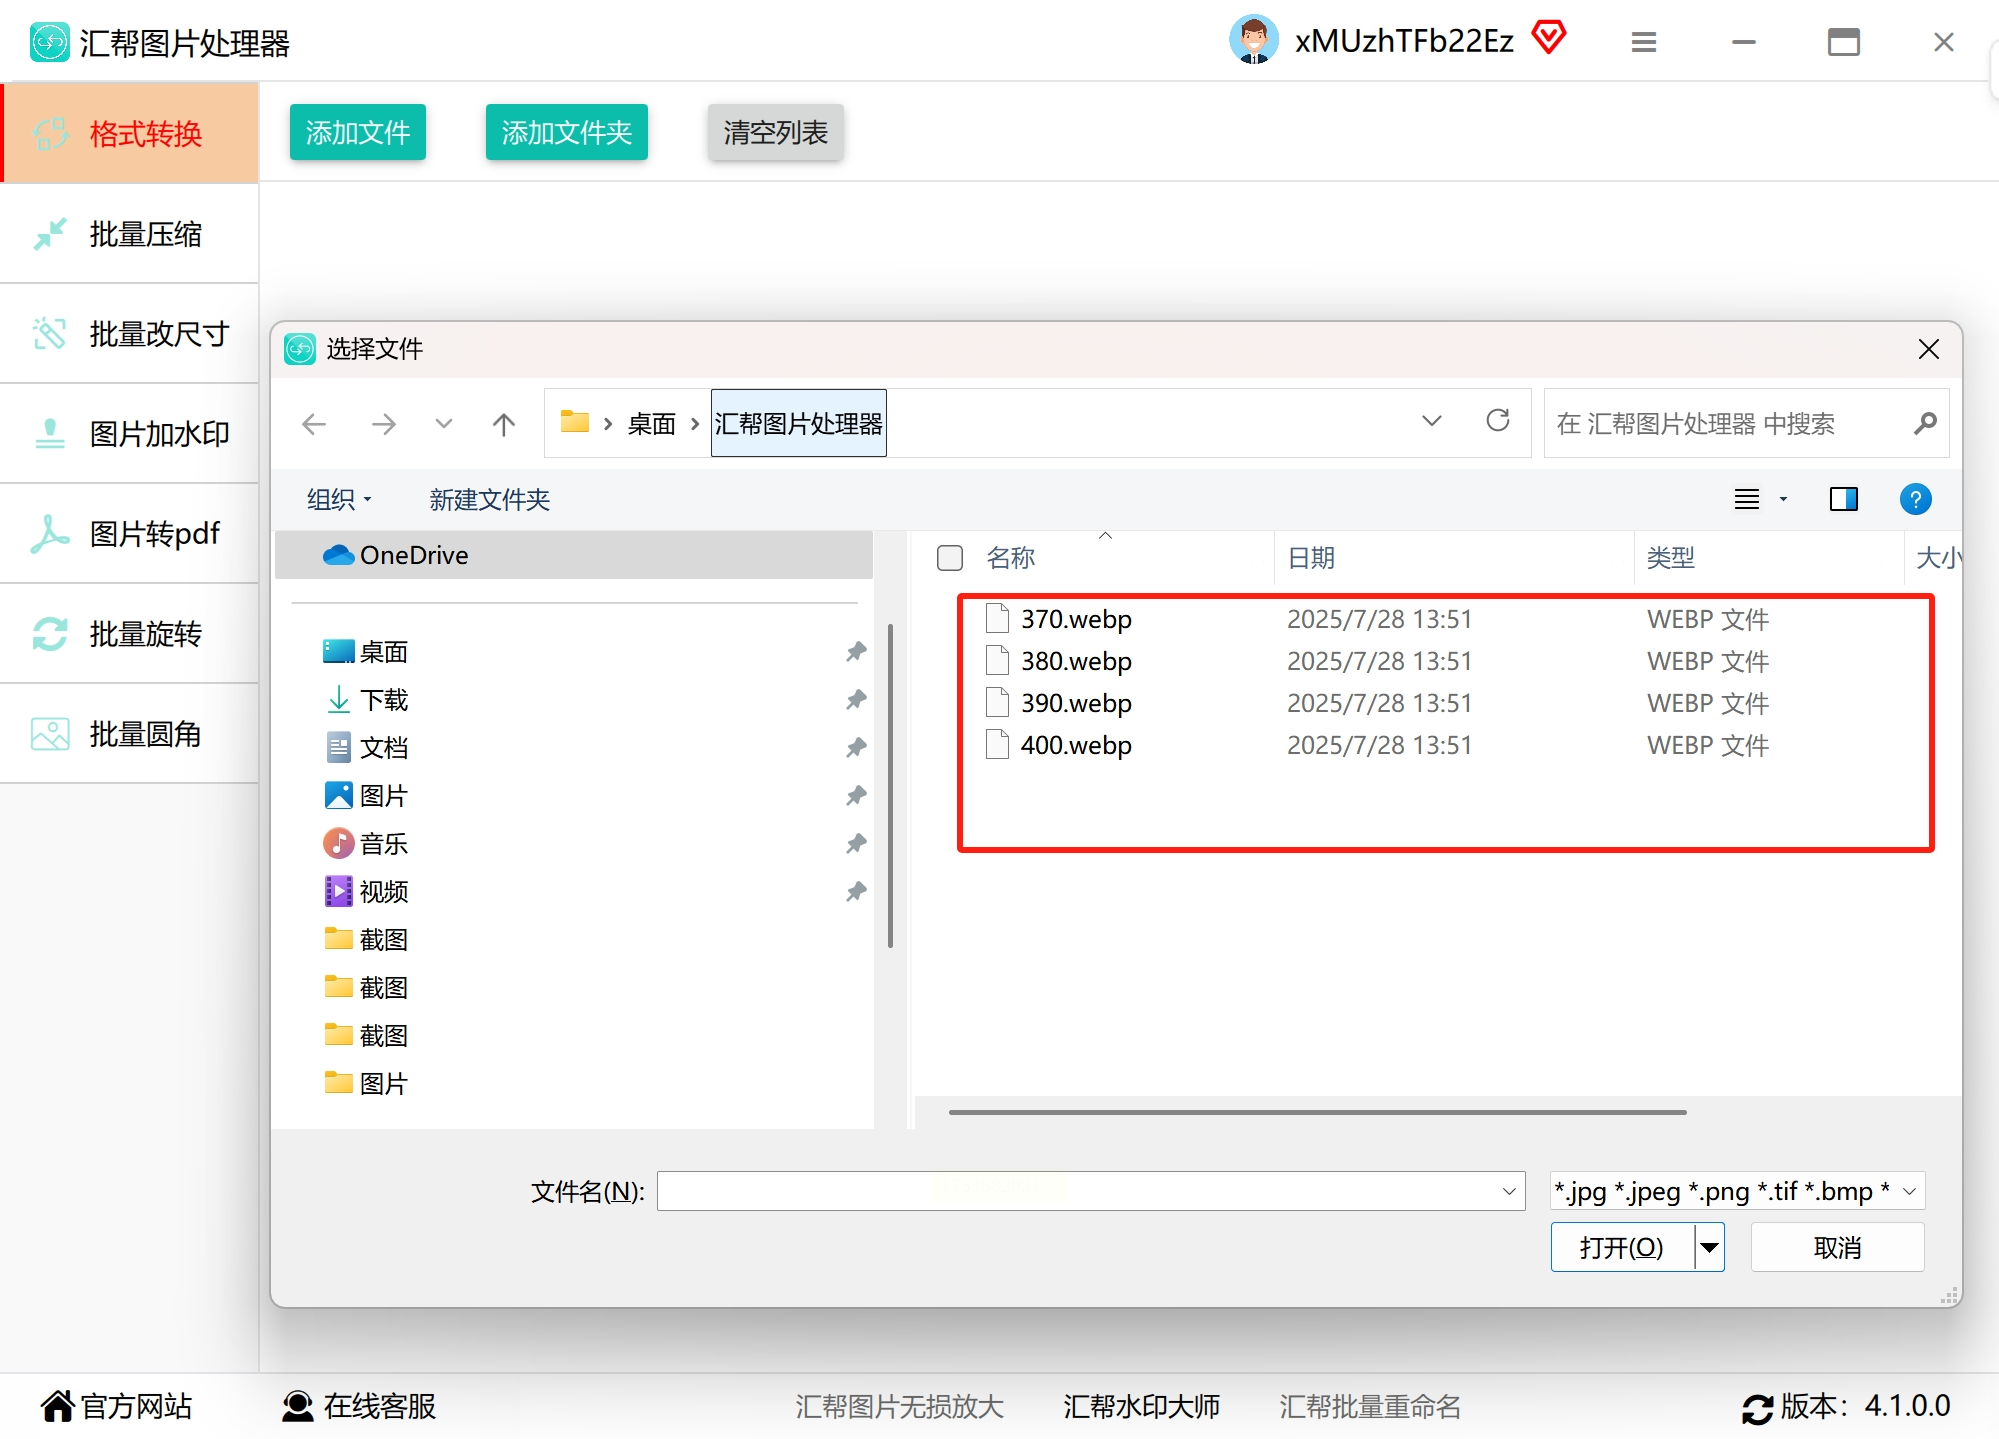Open recent locations dropdown chevron
Image resolution: width=1999 pixels, height=1439 pixels.
(444, 424)
